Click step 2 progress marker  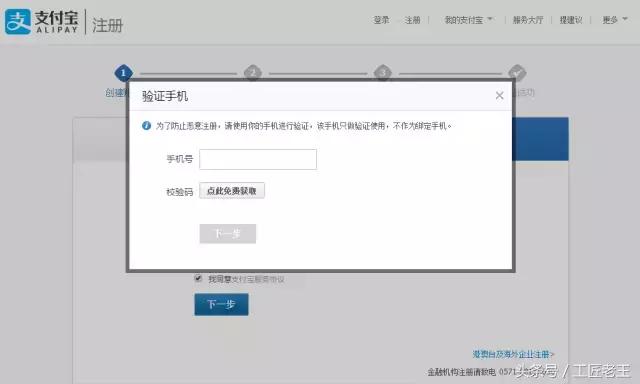(253, 73)
